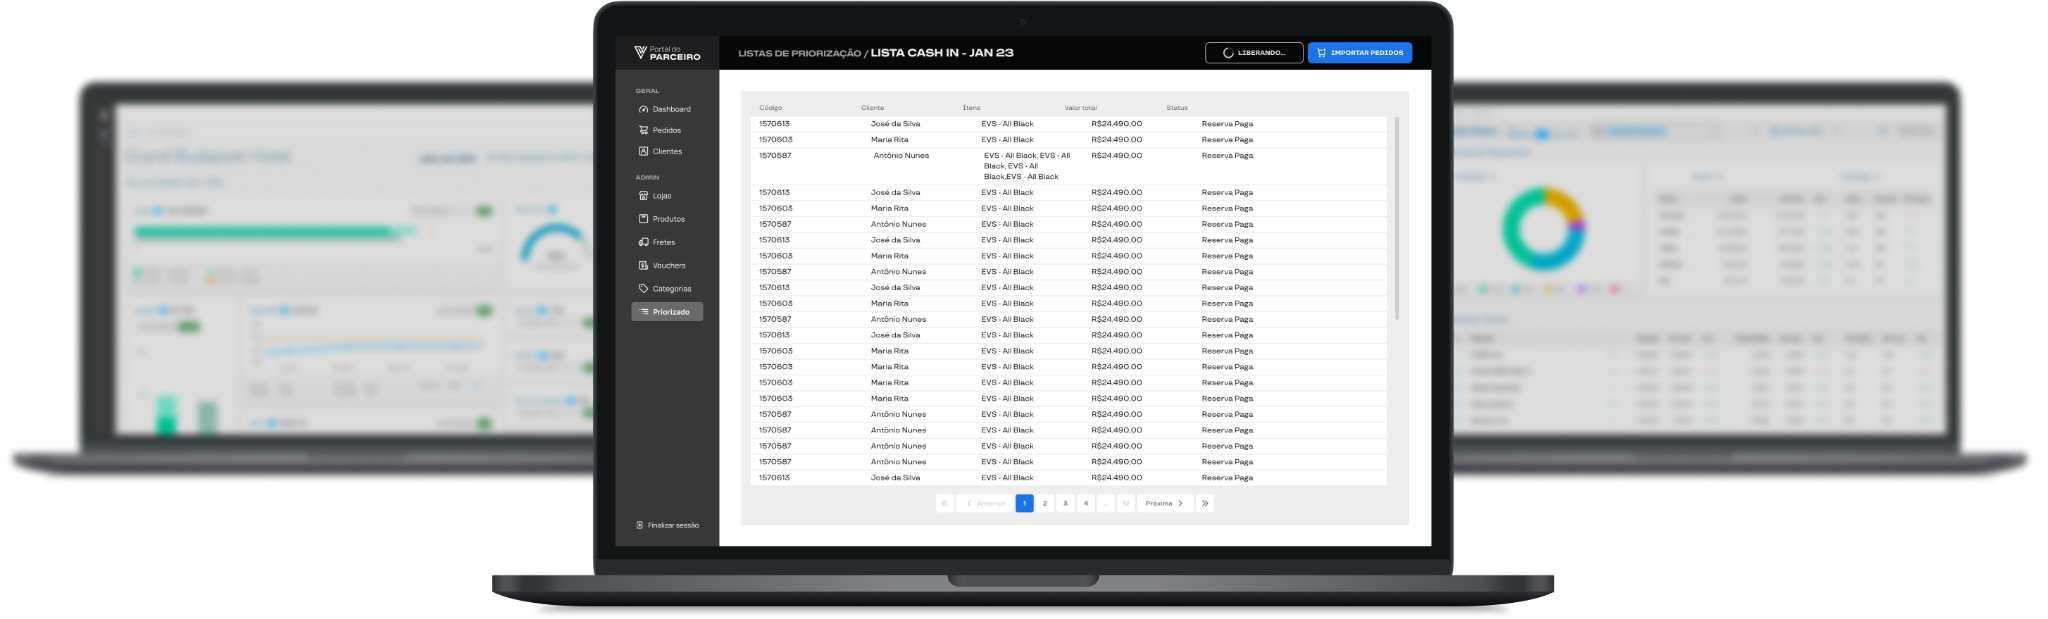Jump to last page with double-chevron

tap(1205, 504)
